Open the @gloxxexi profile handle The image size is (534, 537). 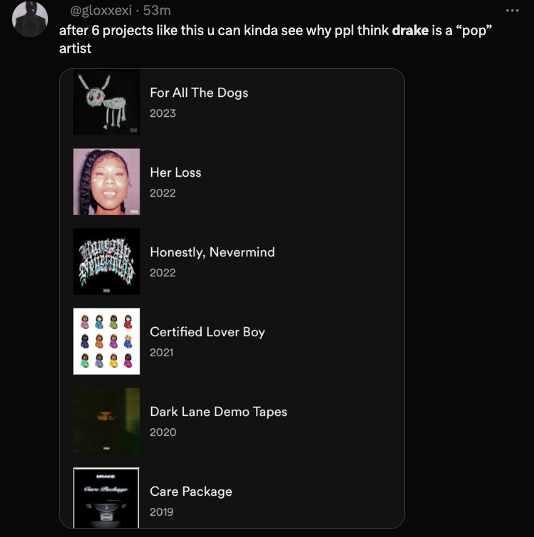point(101,11)
